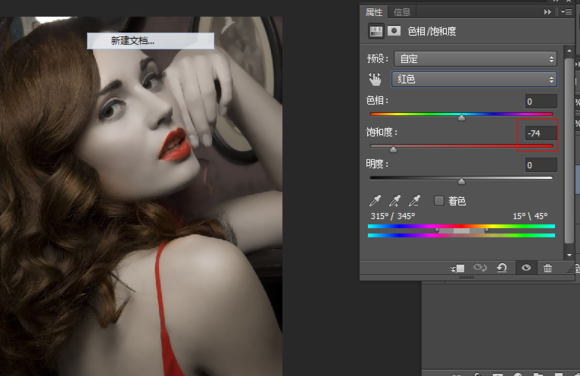
Task: Select the on-image adjustment hand tool
Action: [x=375, y=79]
